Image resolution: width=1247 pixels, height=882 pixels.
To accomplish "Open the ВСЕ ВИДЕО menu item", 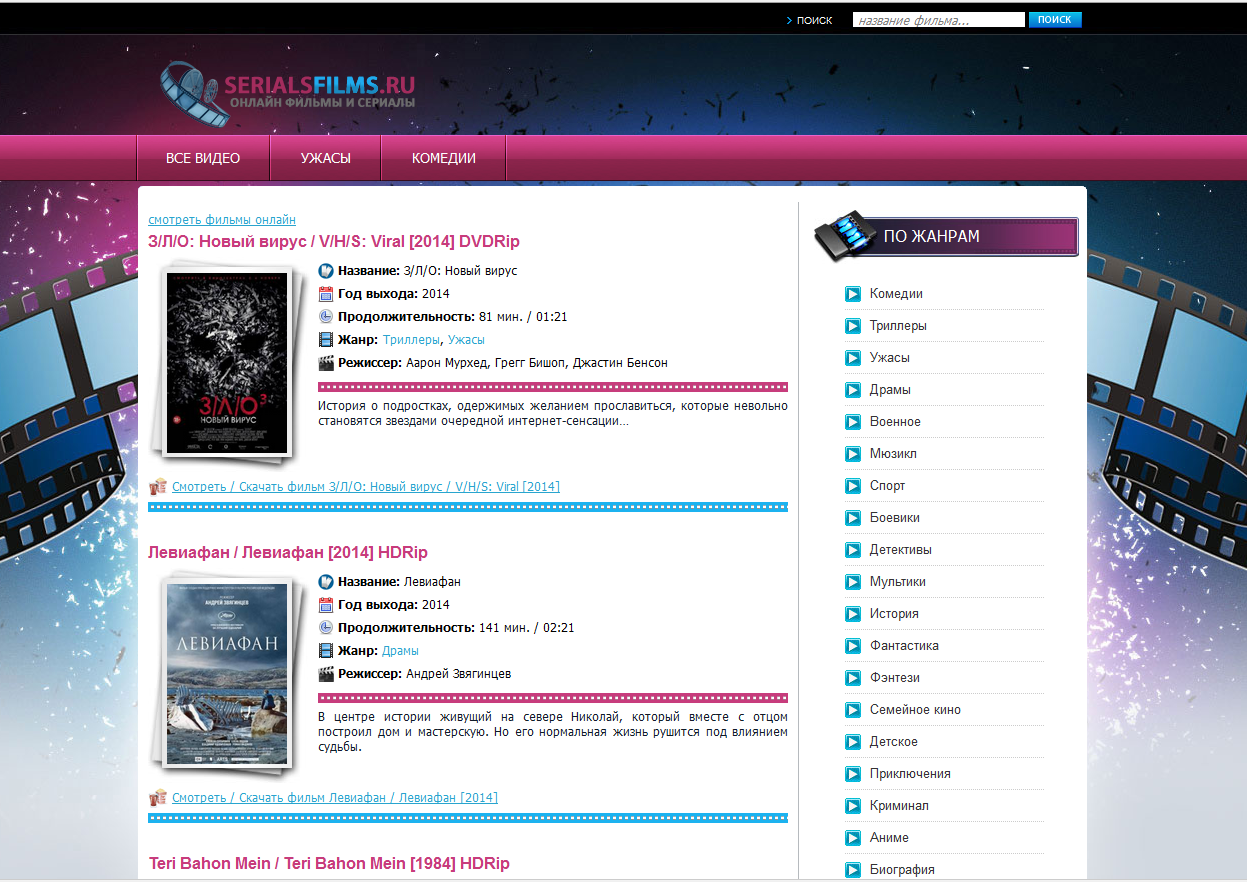I will [203, 158].
